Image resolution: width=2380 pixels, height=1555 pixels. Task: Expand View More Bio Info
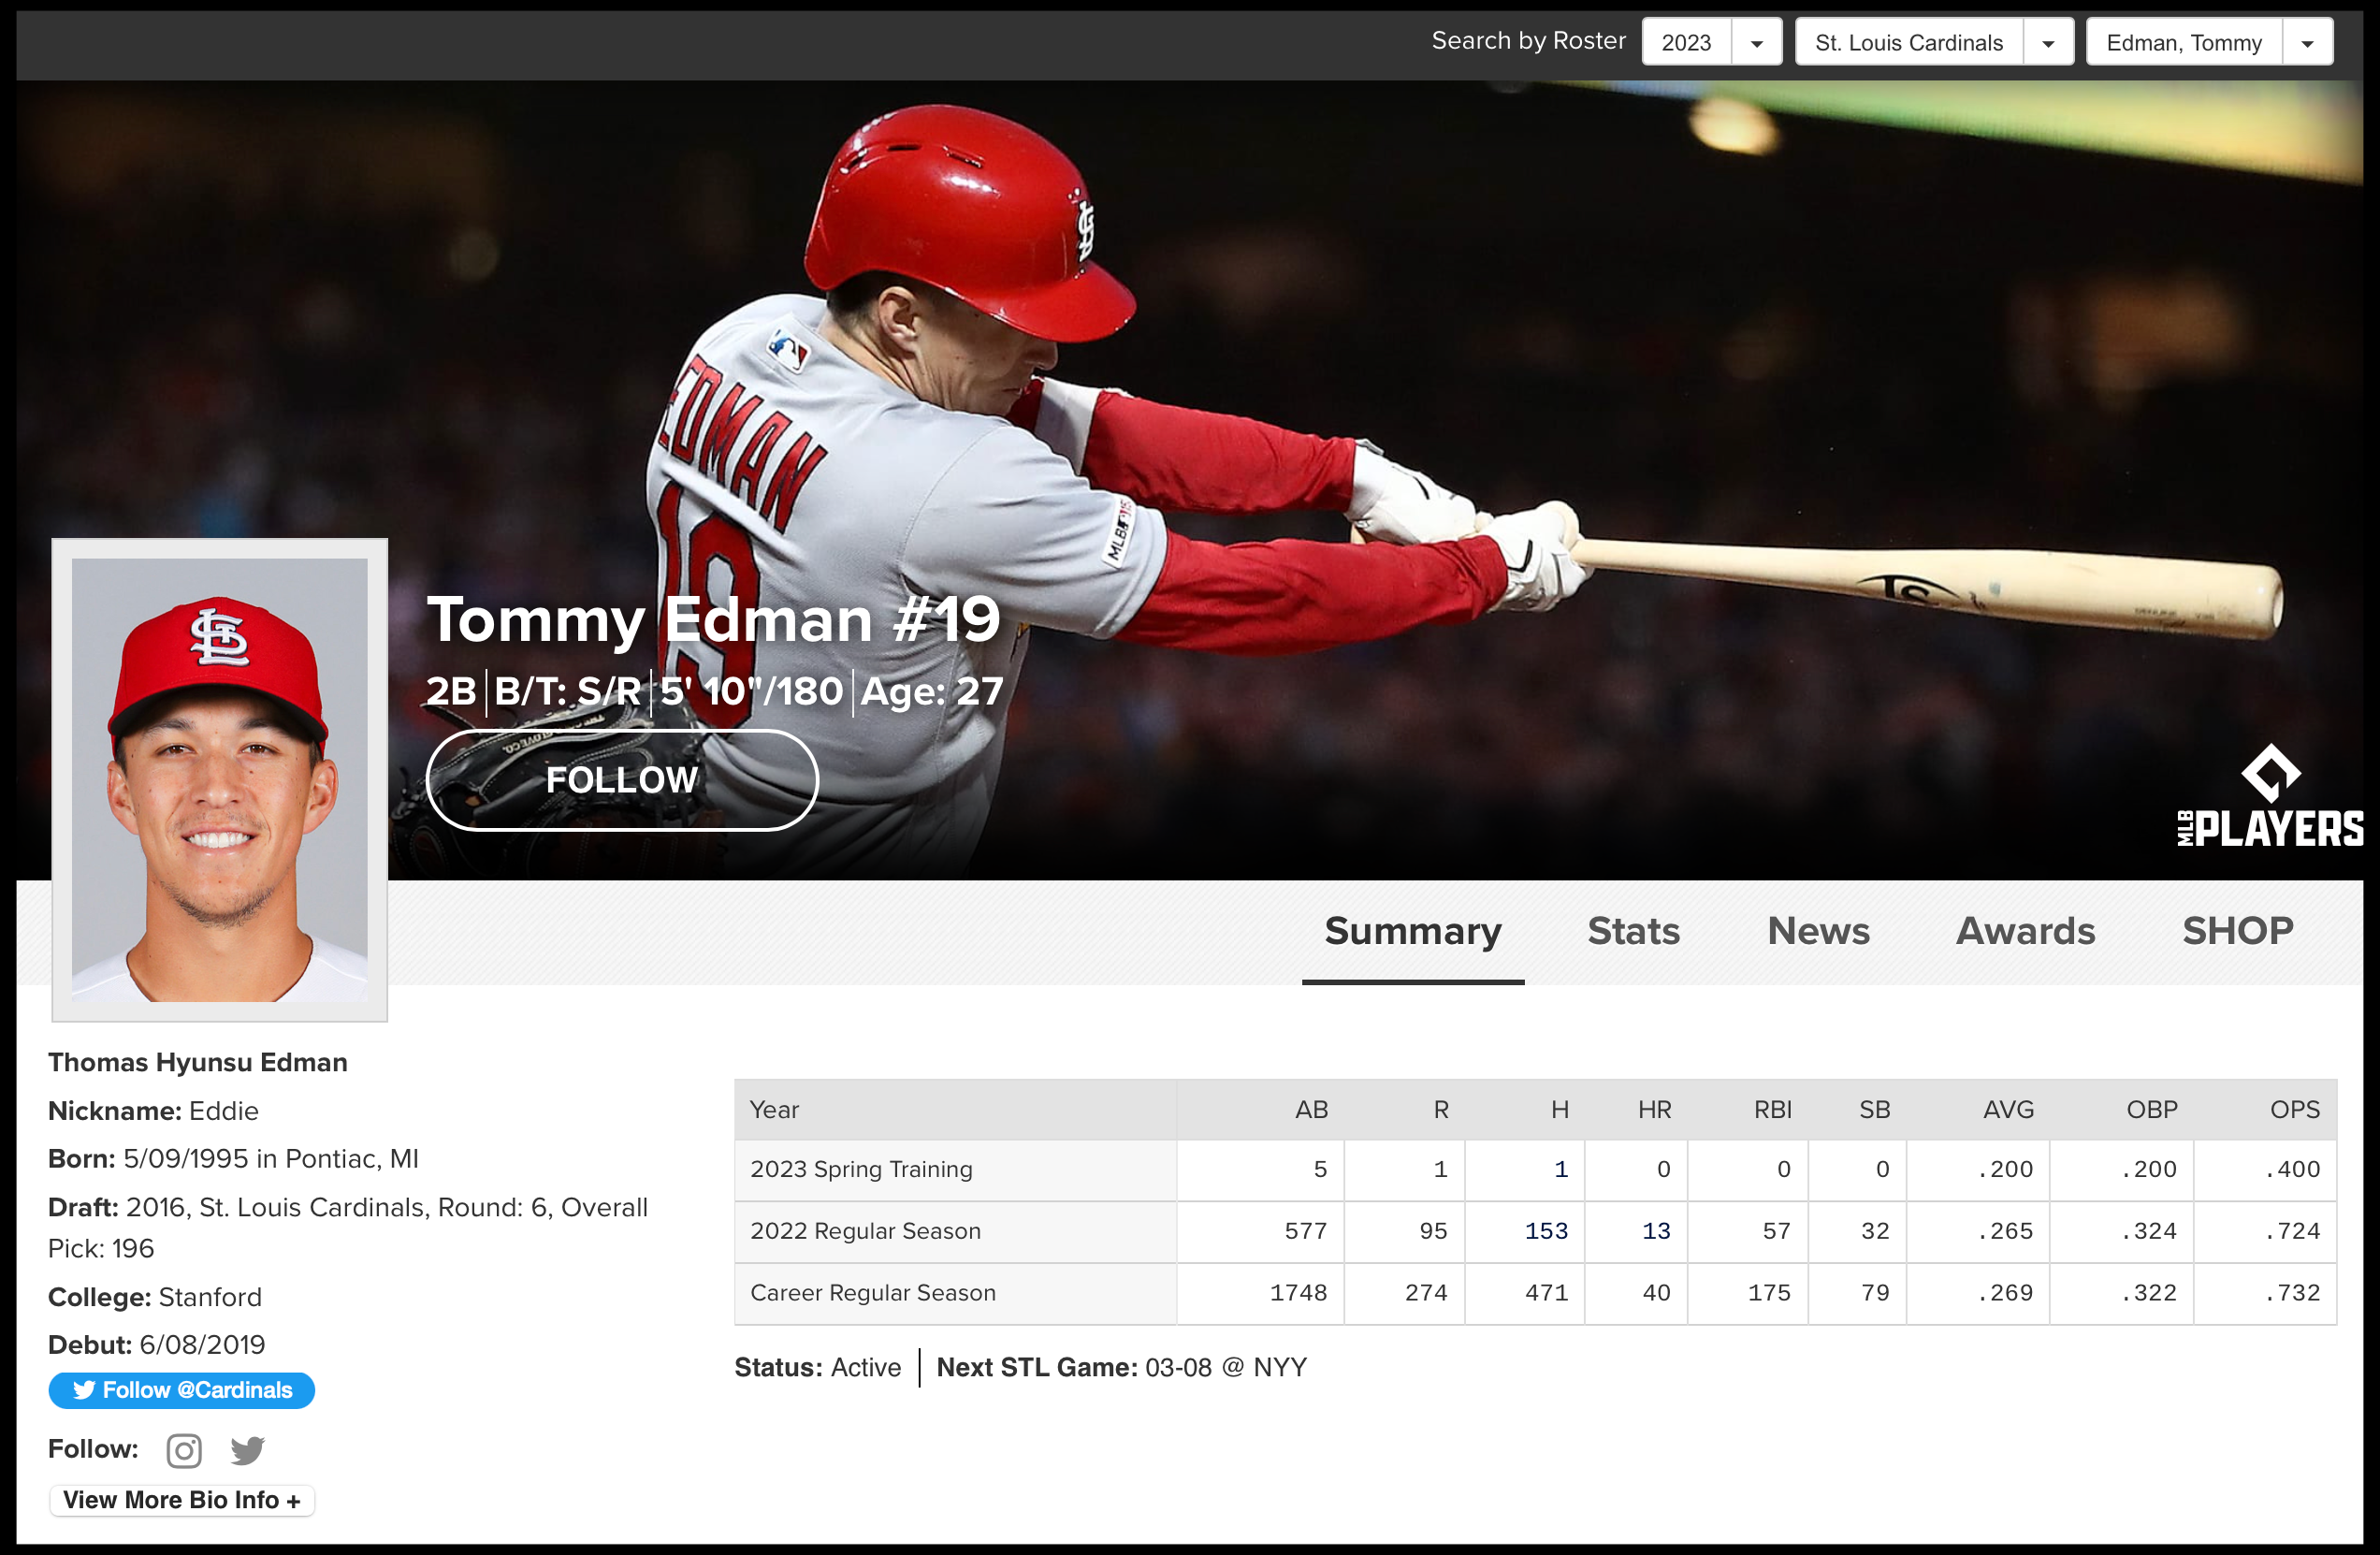coord(182,1500)
